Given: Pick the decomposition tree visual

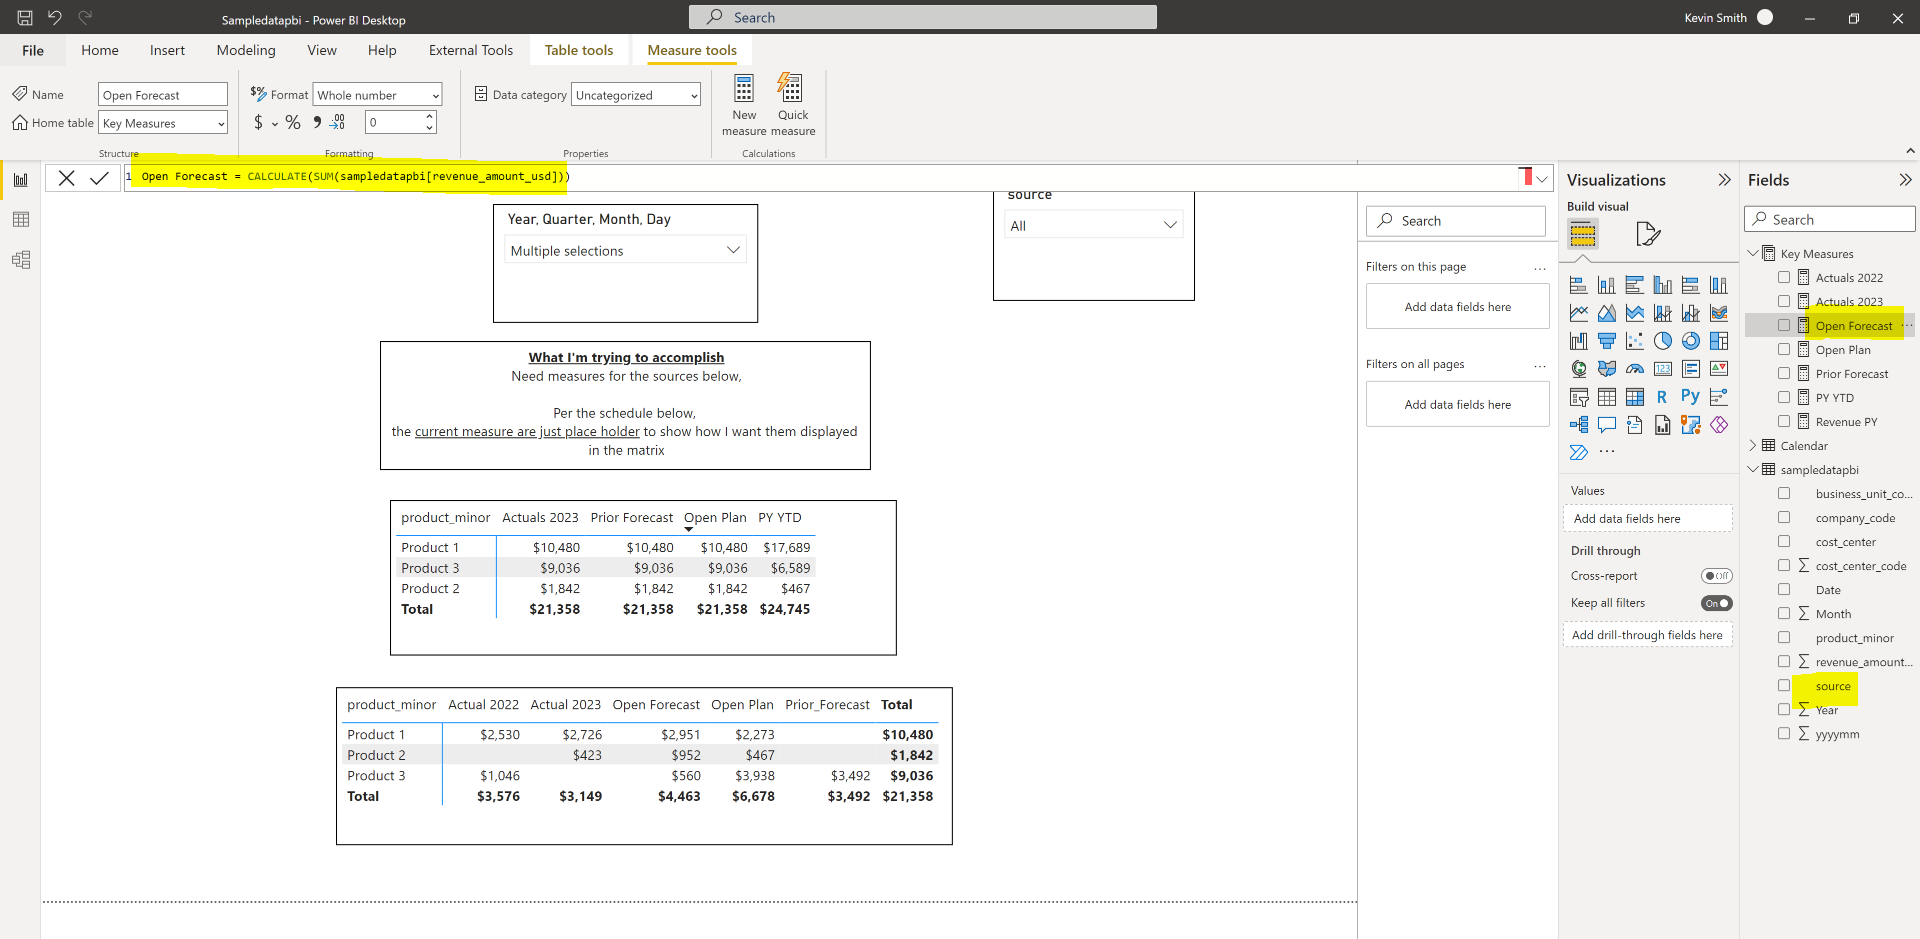Looking at the screenshot, I should click(1578, 425).
